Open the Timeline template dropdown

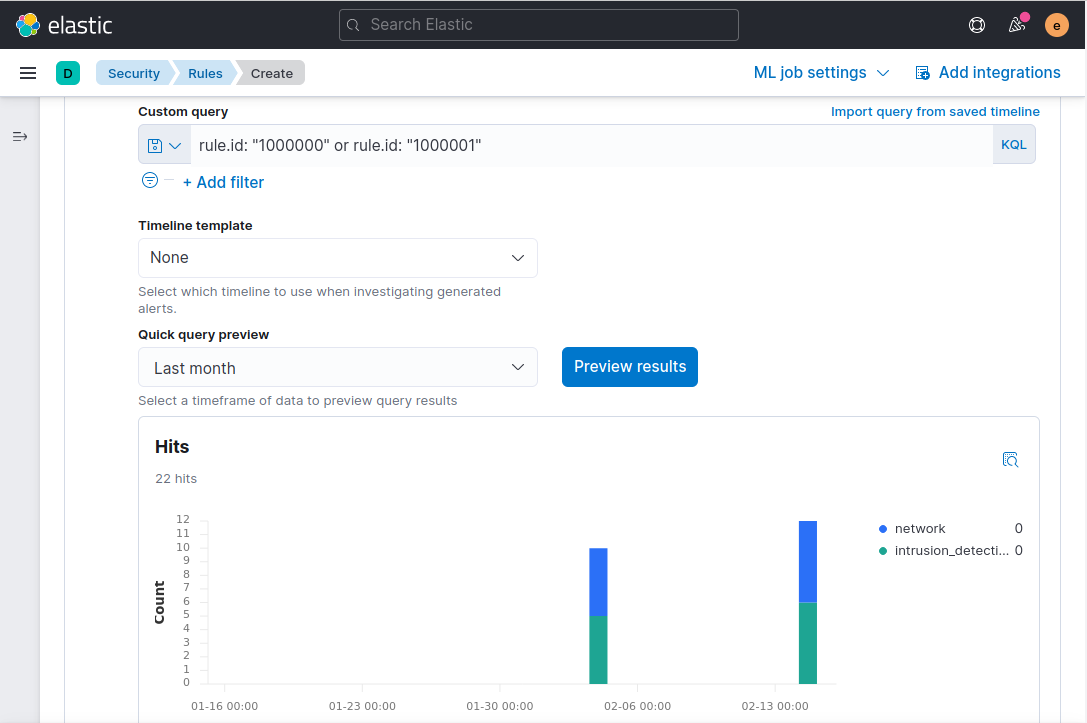pos(338,258)
